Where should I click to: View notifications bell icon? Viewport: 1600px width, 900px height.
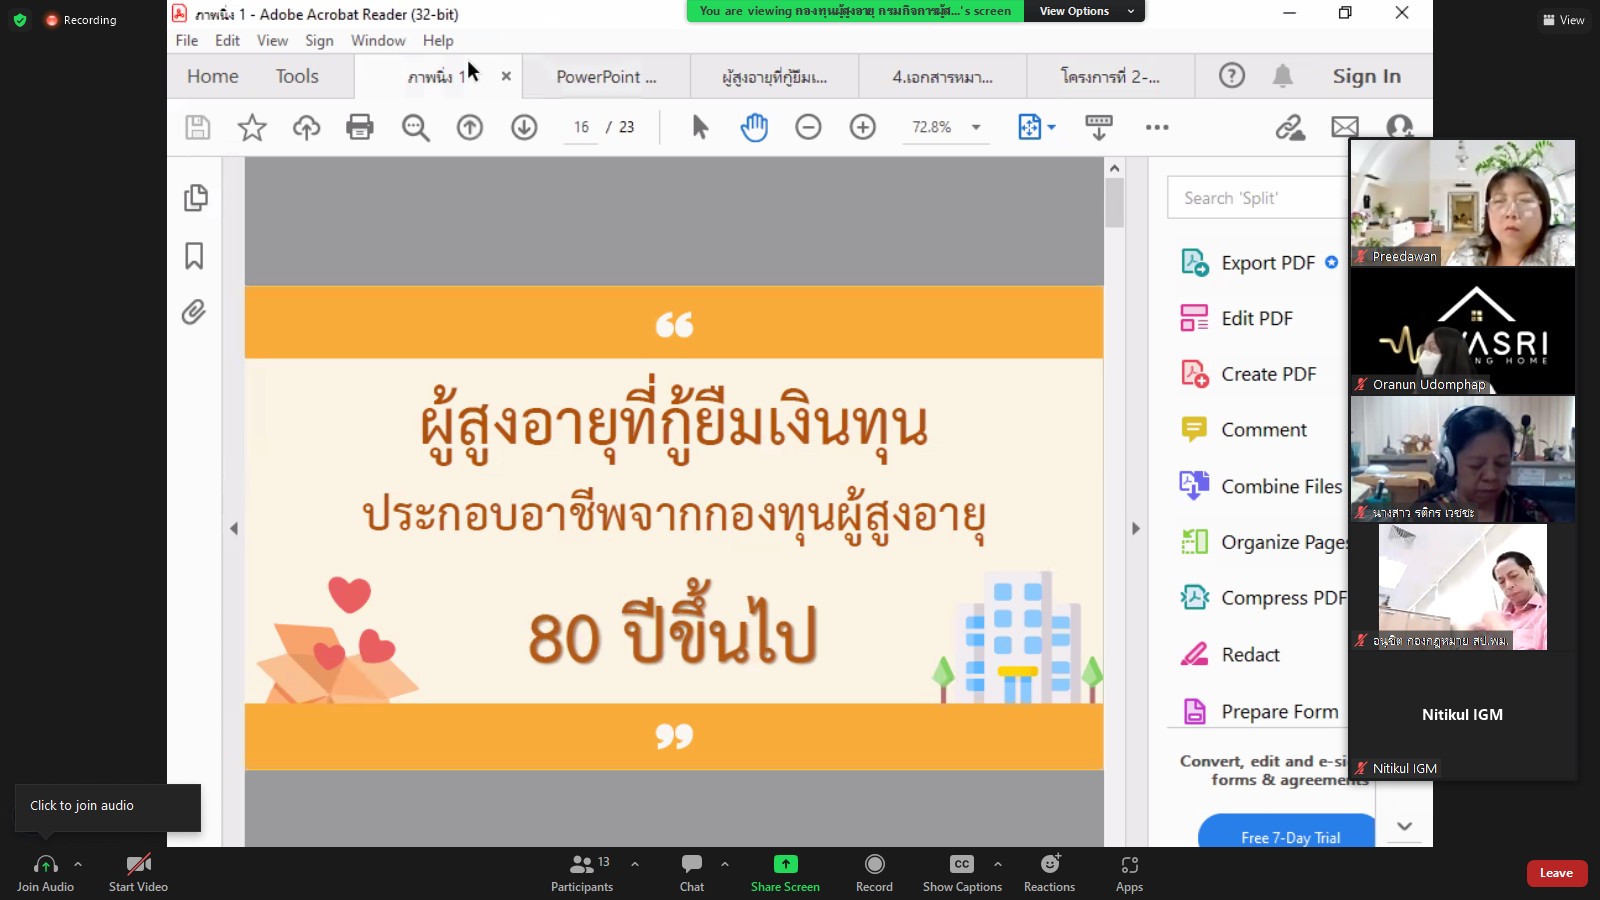[x=1283, y=76]
